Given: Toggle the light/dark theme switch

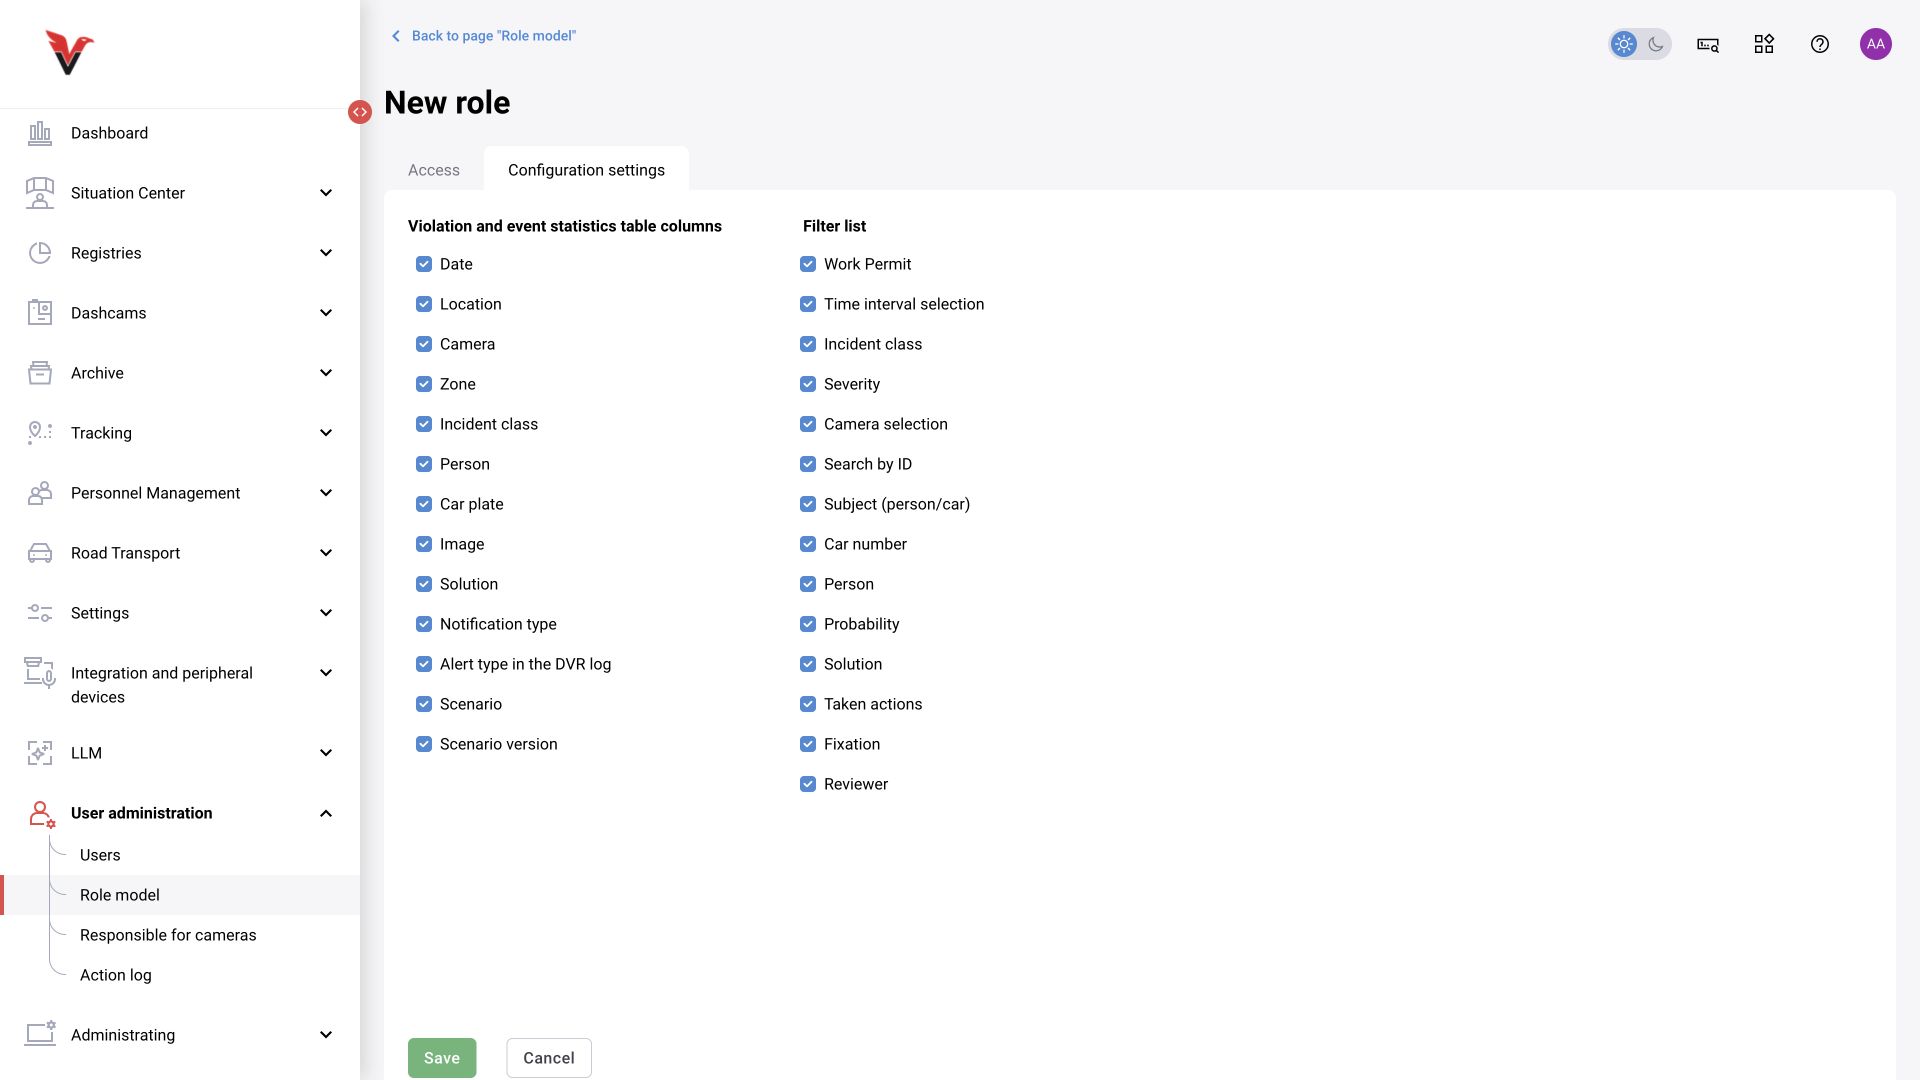Looking at the screenshot, I should click(x=1640, y=44).
